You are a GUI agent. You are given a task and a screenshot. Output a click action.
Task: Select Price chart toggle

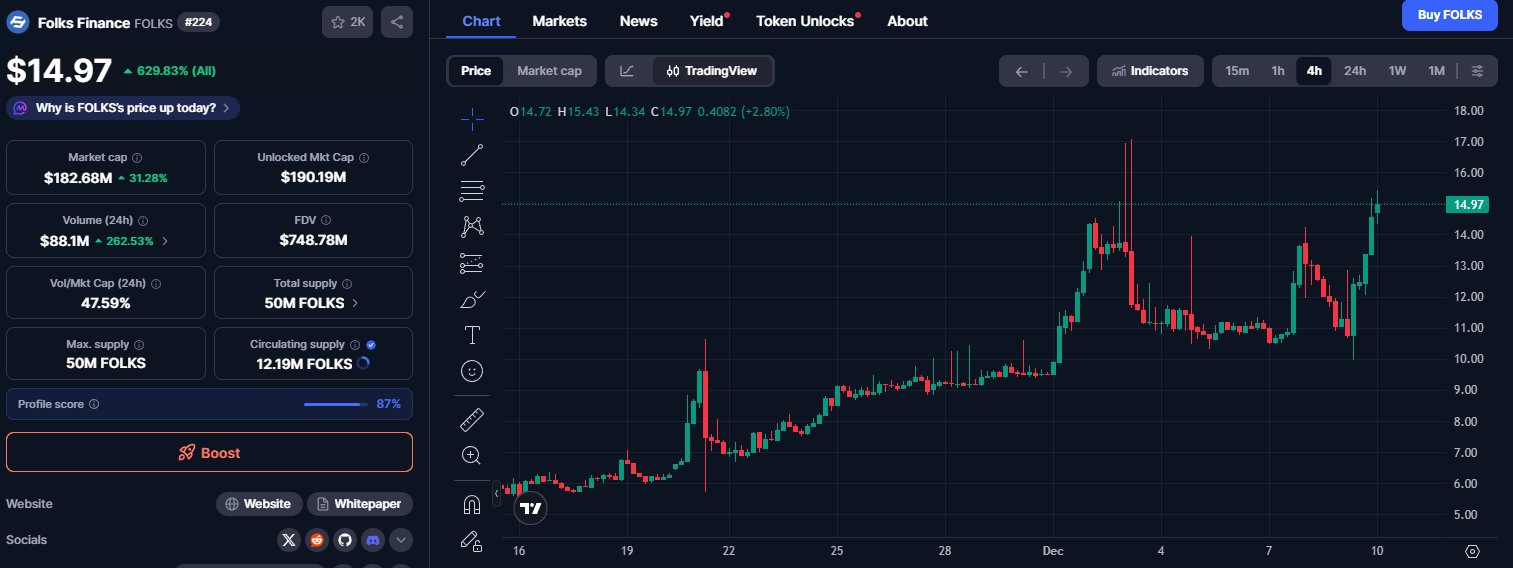pyautogui.click(x=476, y=71)
